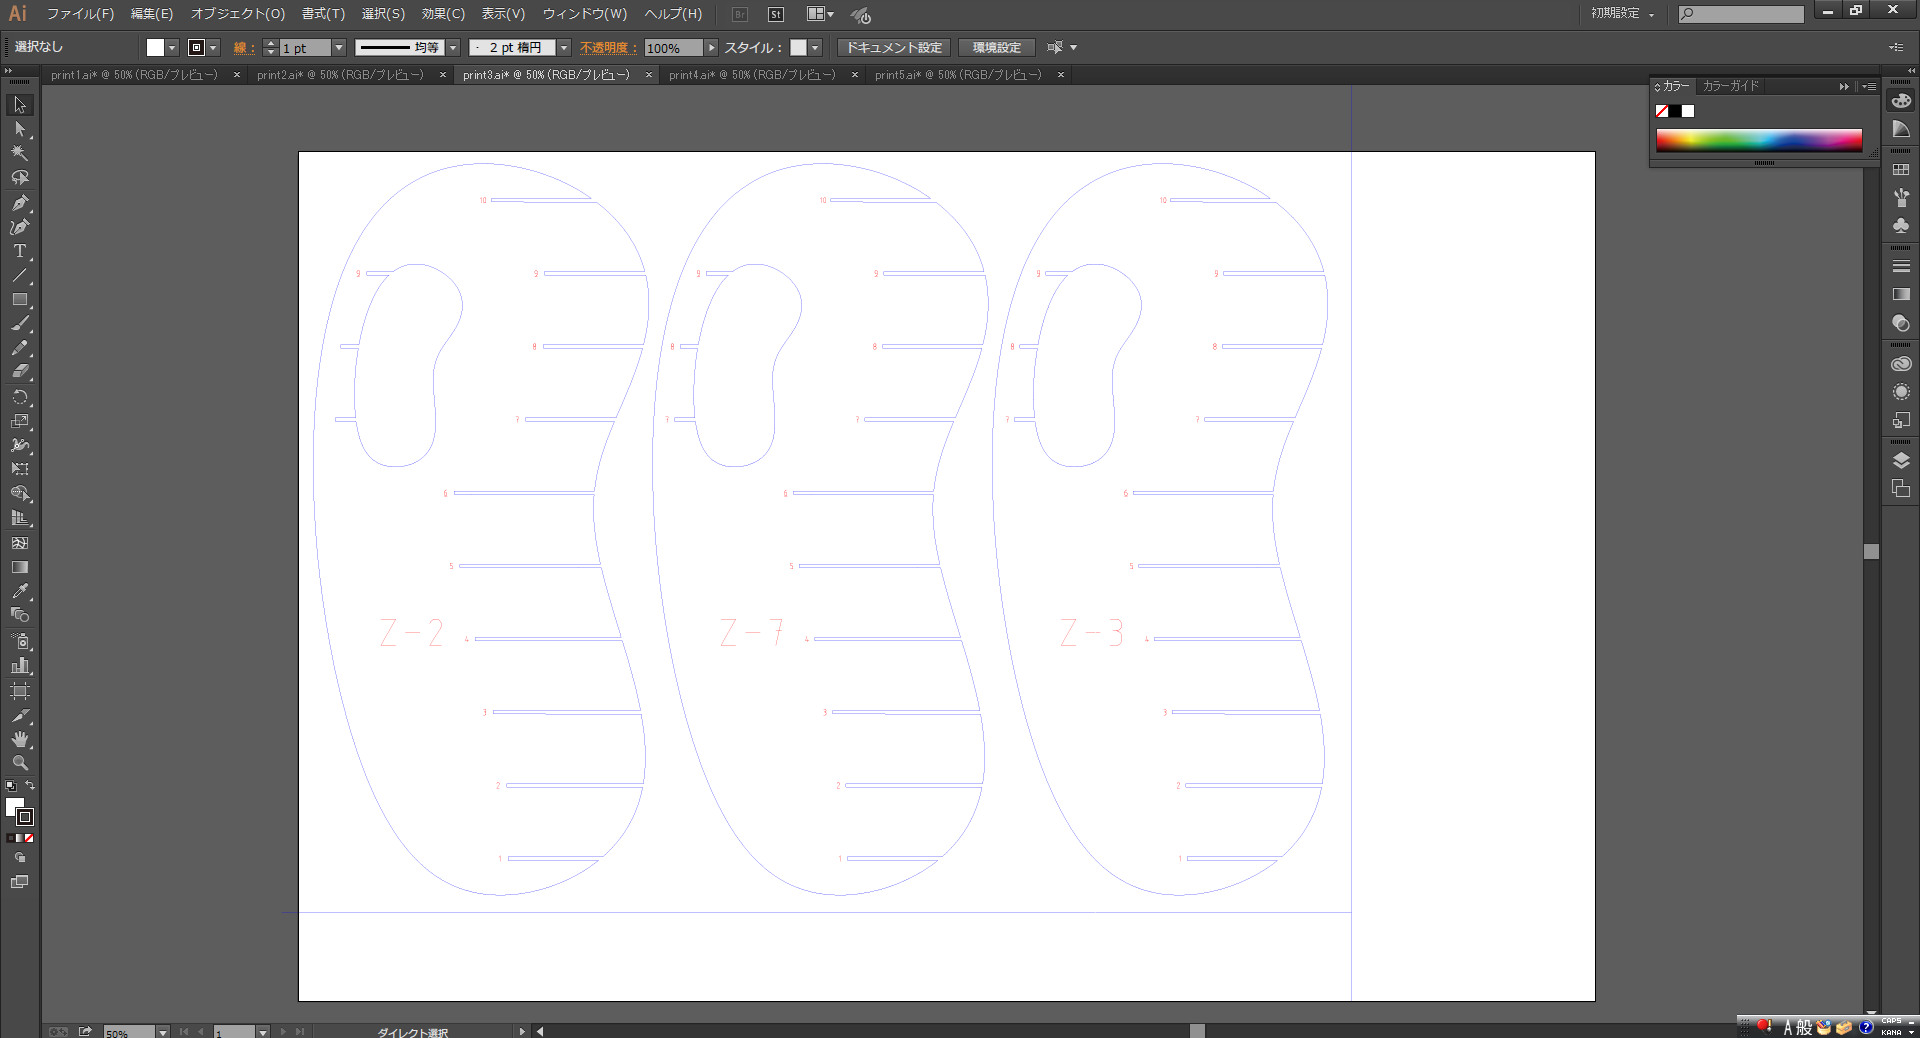Select the Direct Selection tool
The height and width of the screenshot is (1038, 1920).
(x=20, y=129)
